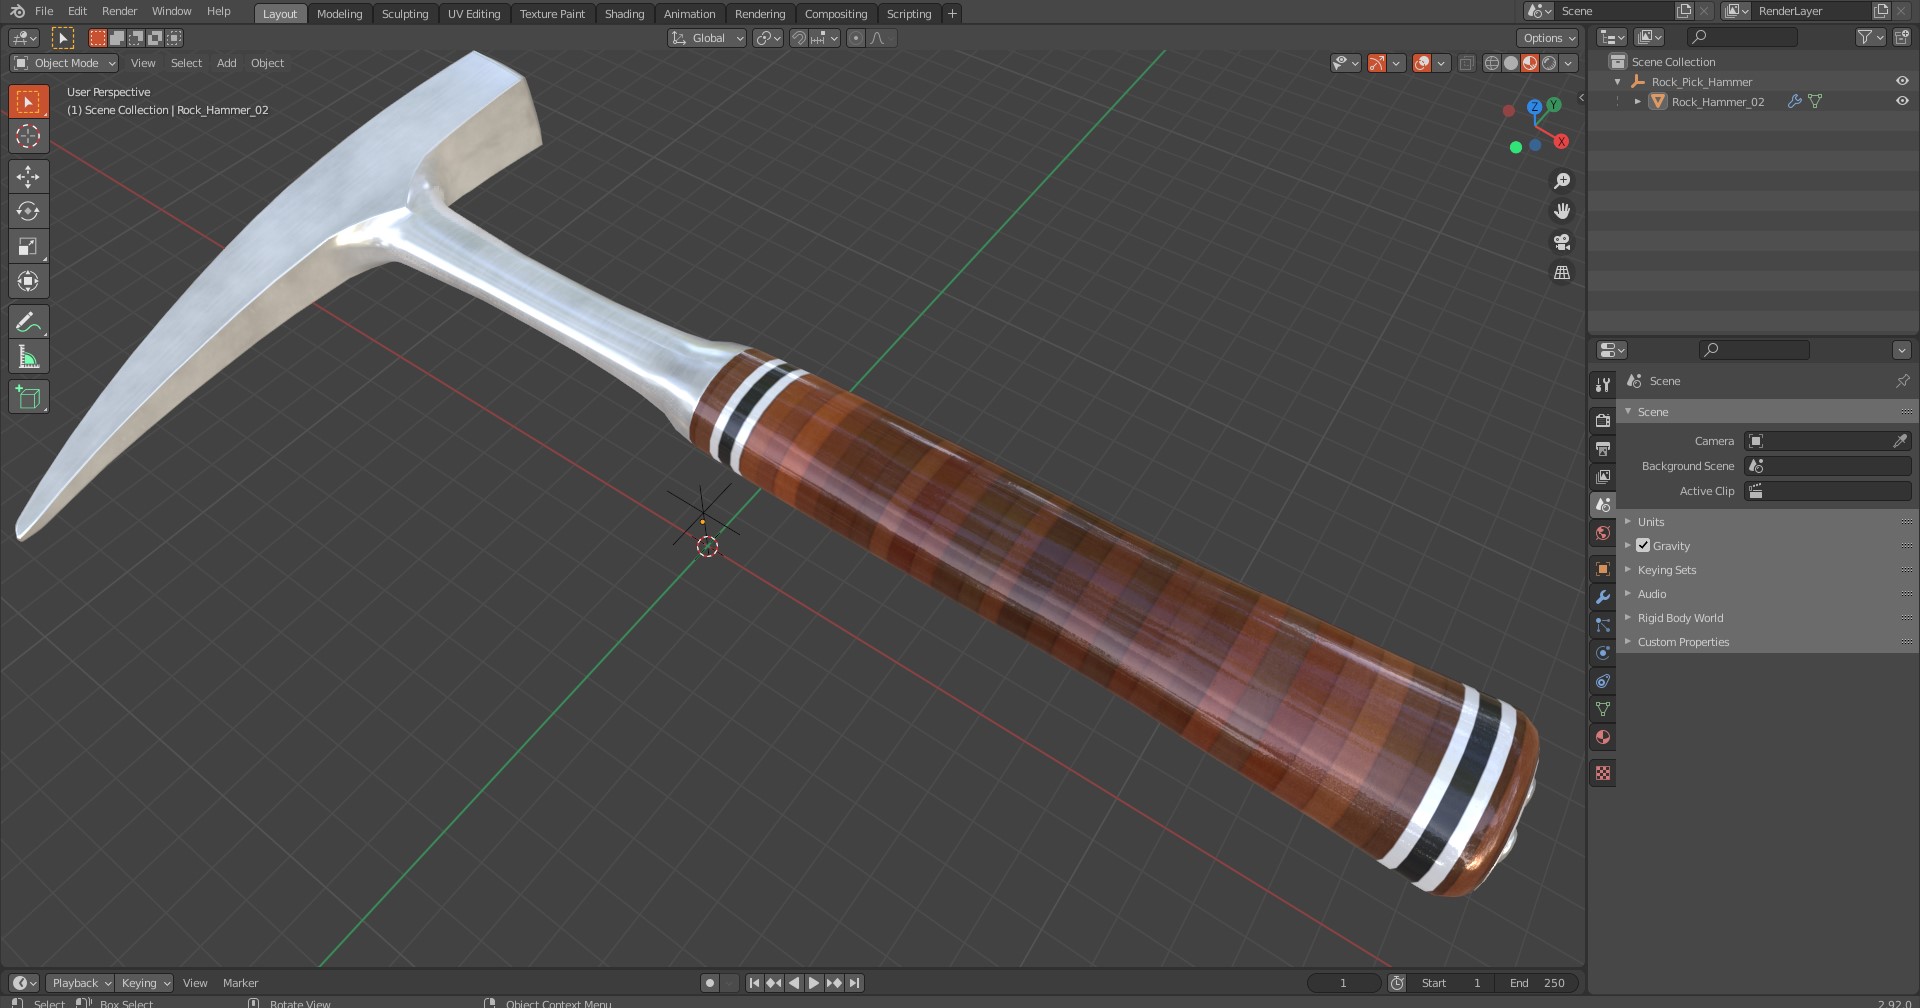Expand Rock_Hammer_02 tree item
This screenshot has width=1920, height=1008.
[x=1637, y=101]
